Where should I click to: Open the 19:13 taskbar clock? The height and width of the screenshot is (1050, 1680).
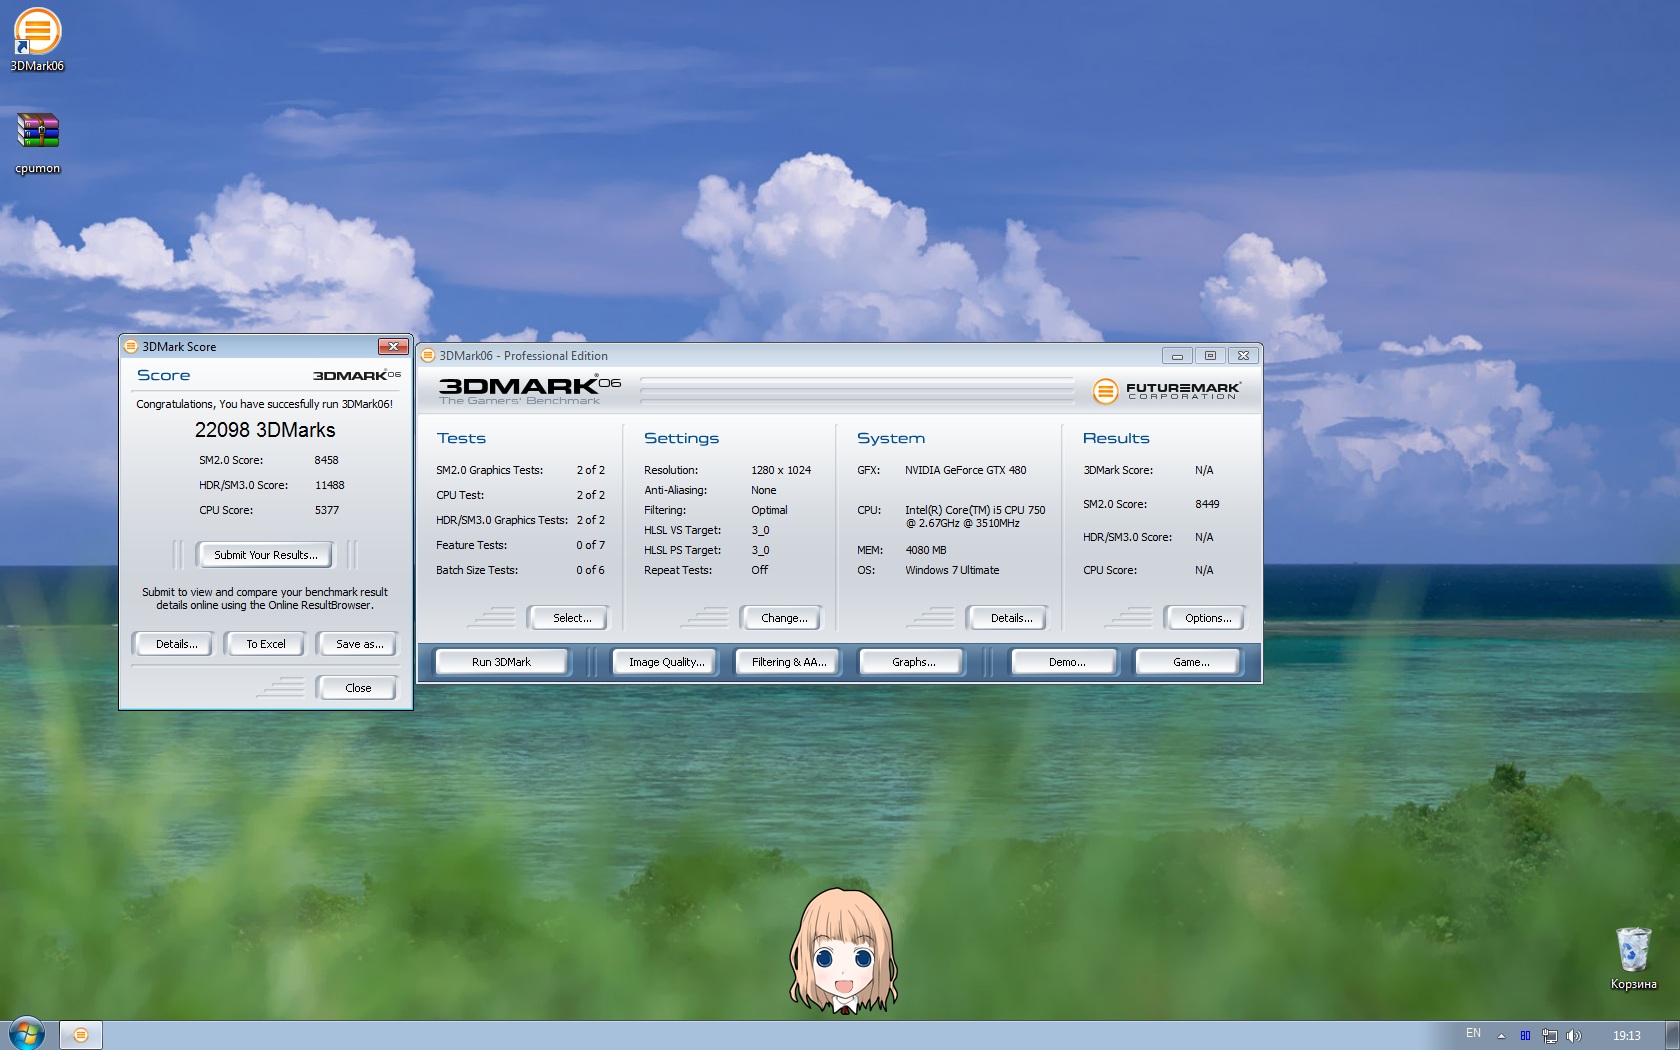pos(1626,1036)
